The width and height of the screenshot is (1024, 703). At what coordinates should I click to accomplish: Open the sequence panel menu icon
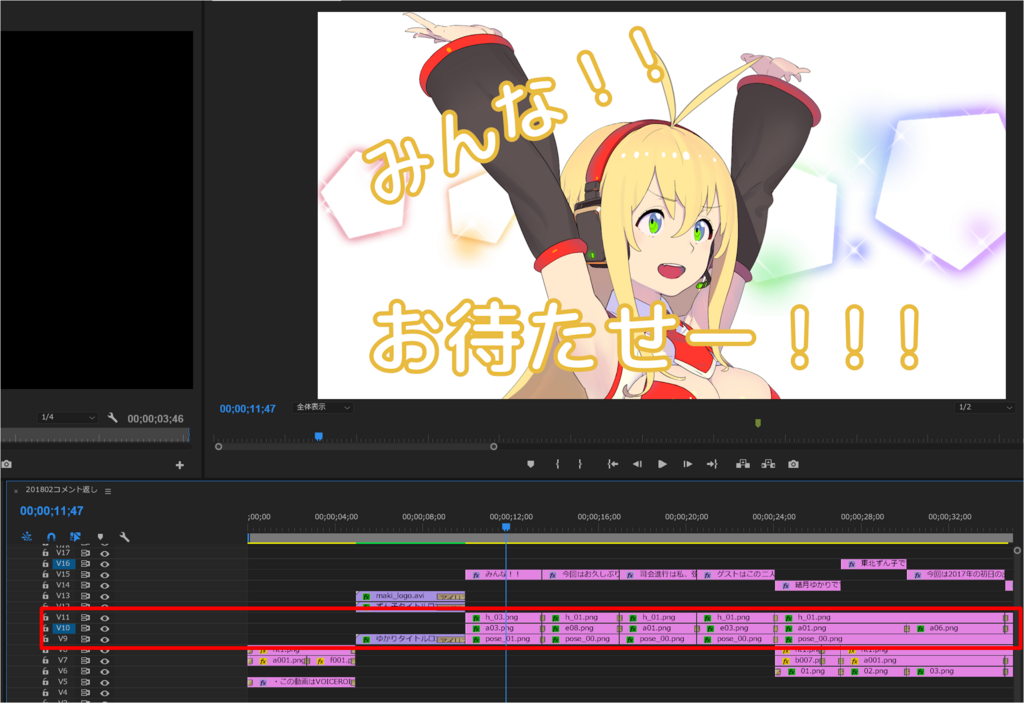[108, 491]
